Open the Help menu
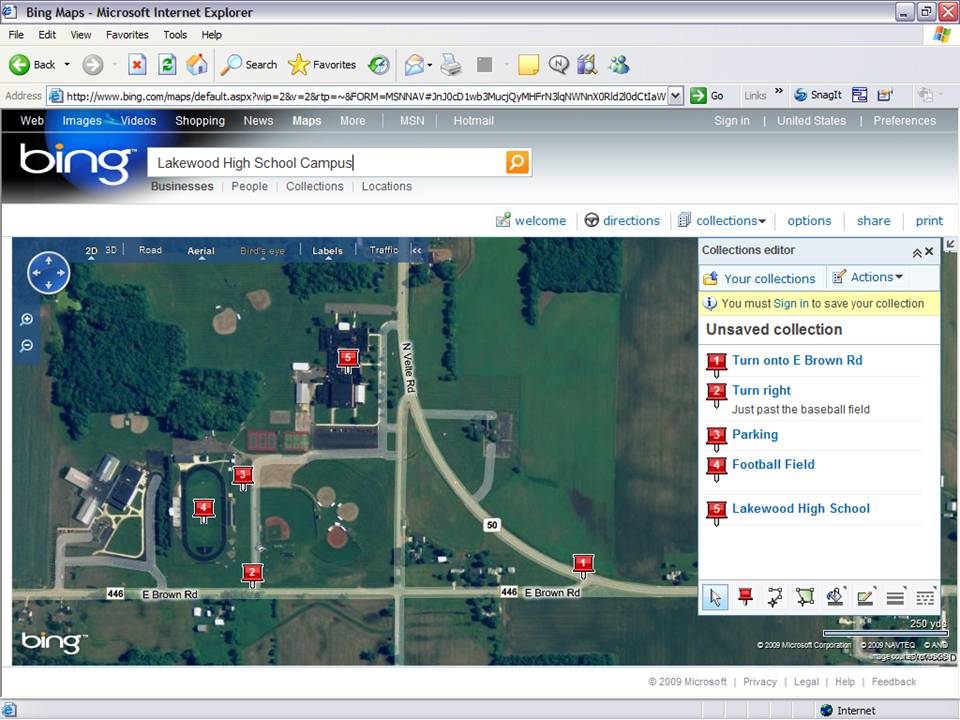Image resolution: width=960 pixels, height=720 pixels. pyautogui.click(x=211, y=35)
